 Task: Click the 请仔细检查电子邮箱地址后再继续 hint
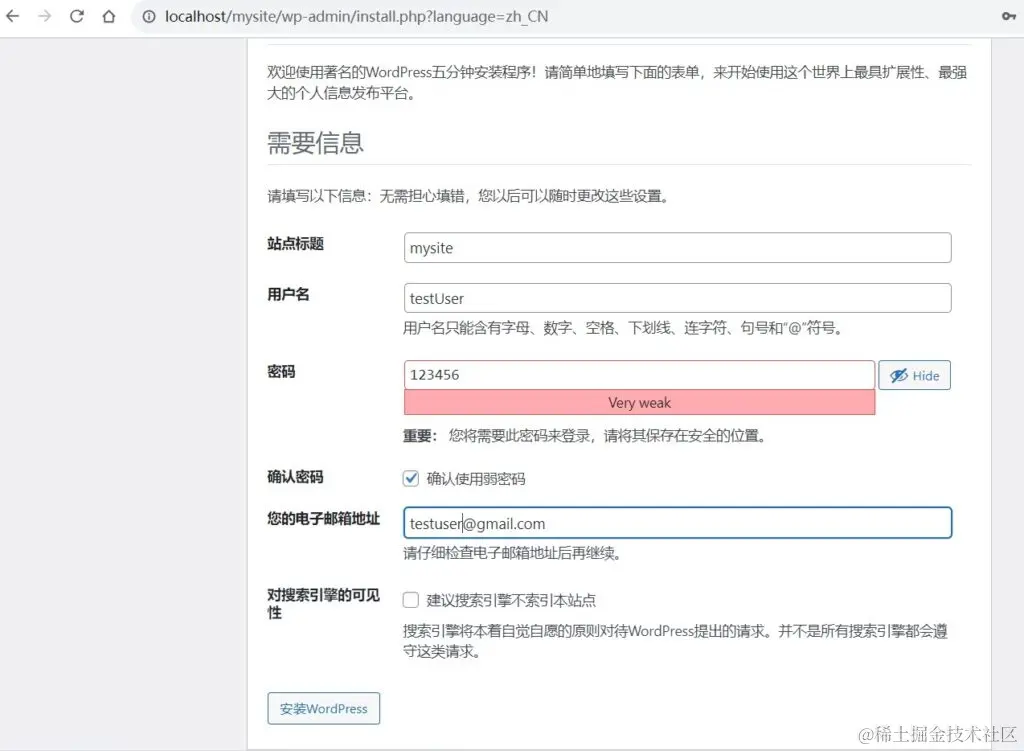click(x=512, y=553)
